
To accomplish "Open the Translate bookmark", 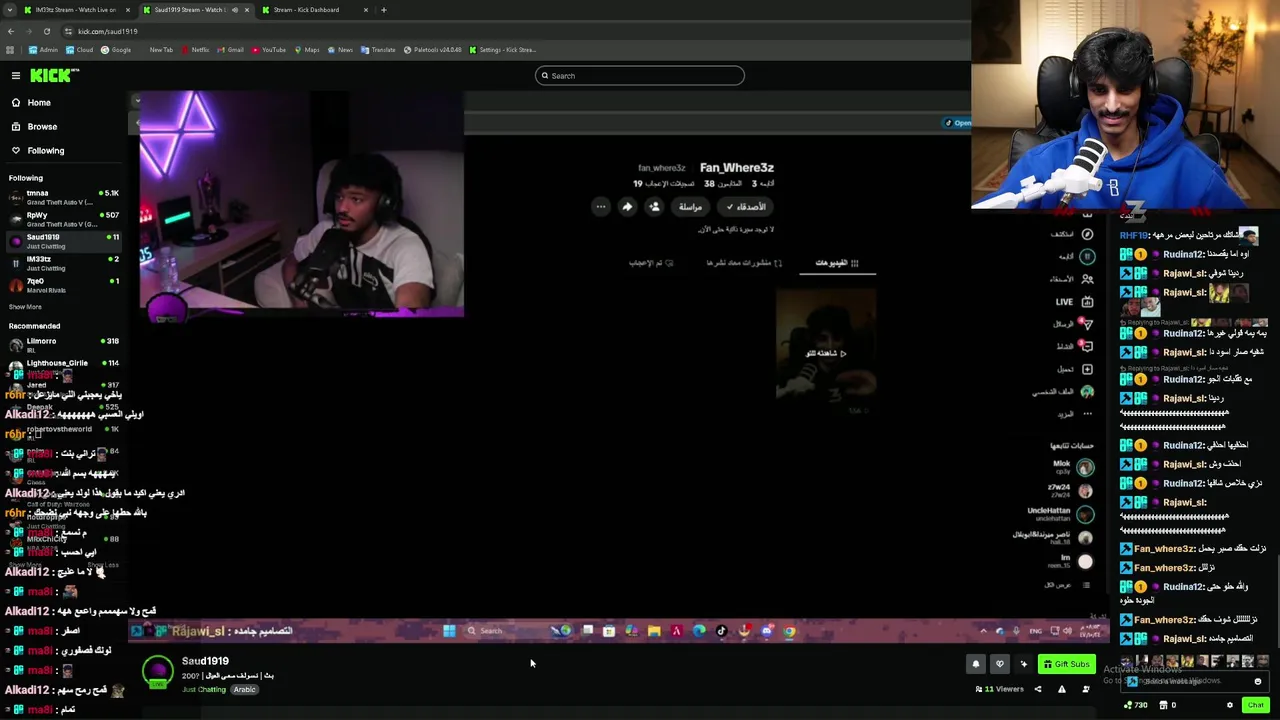I will [379, 50].
